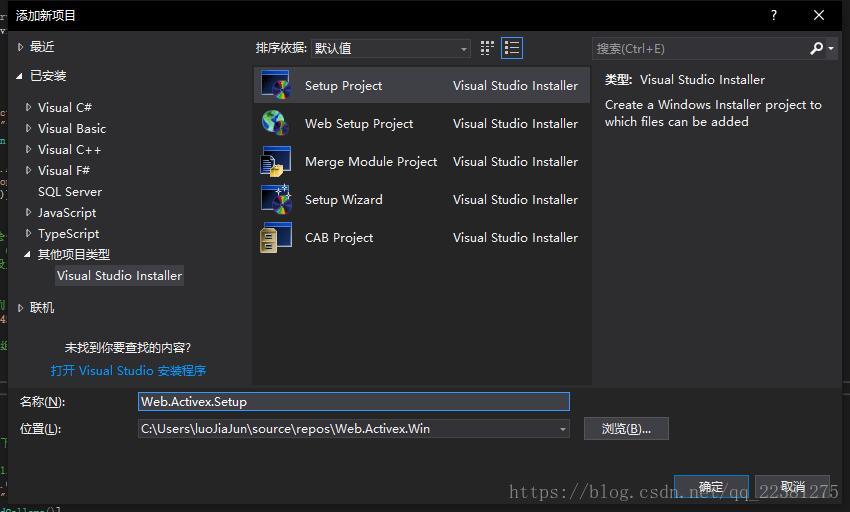Select the Setup Wizard template name

click(x=344, y=200)
